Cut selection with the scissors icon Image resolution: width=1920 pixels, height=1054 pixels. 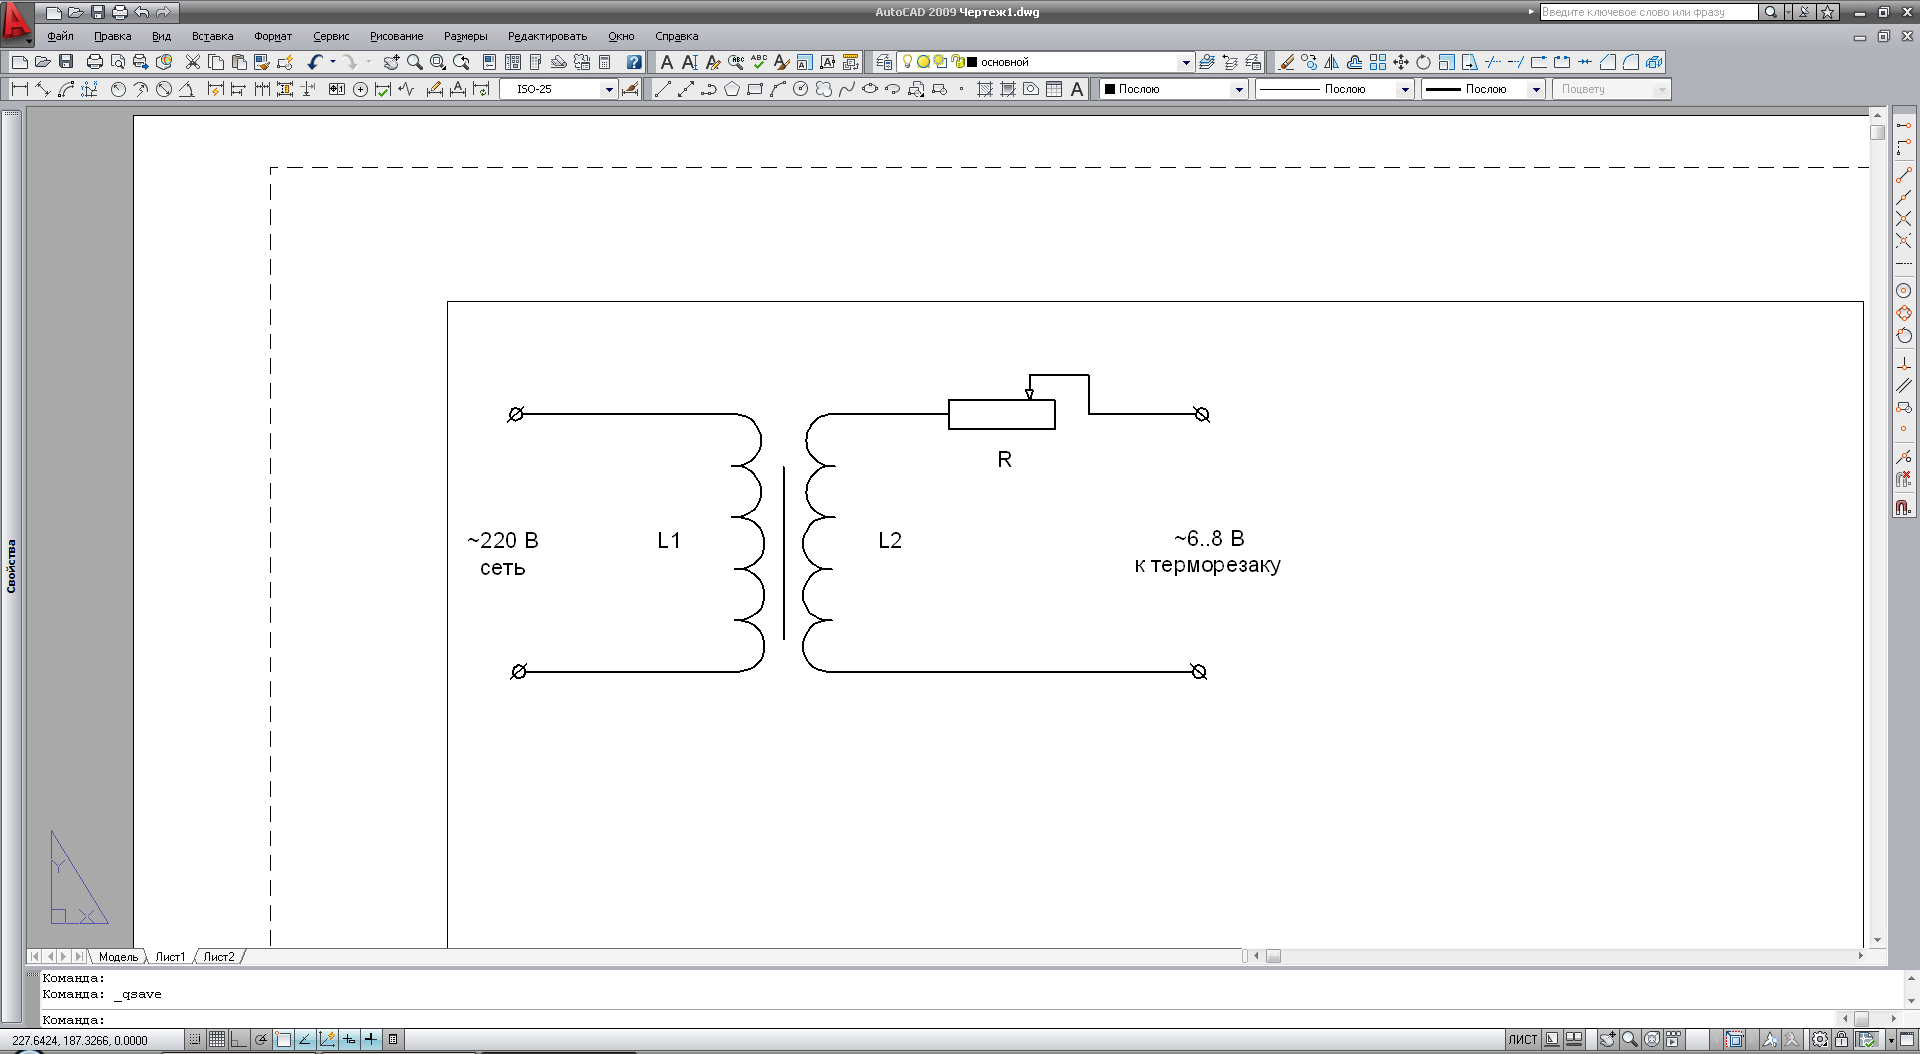click(193, 62)
